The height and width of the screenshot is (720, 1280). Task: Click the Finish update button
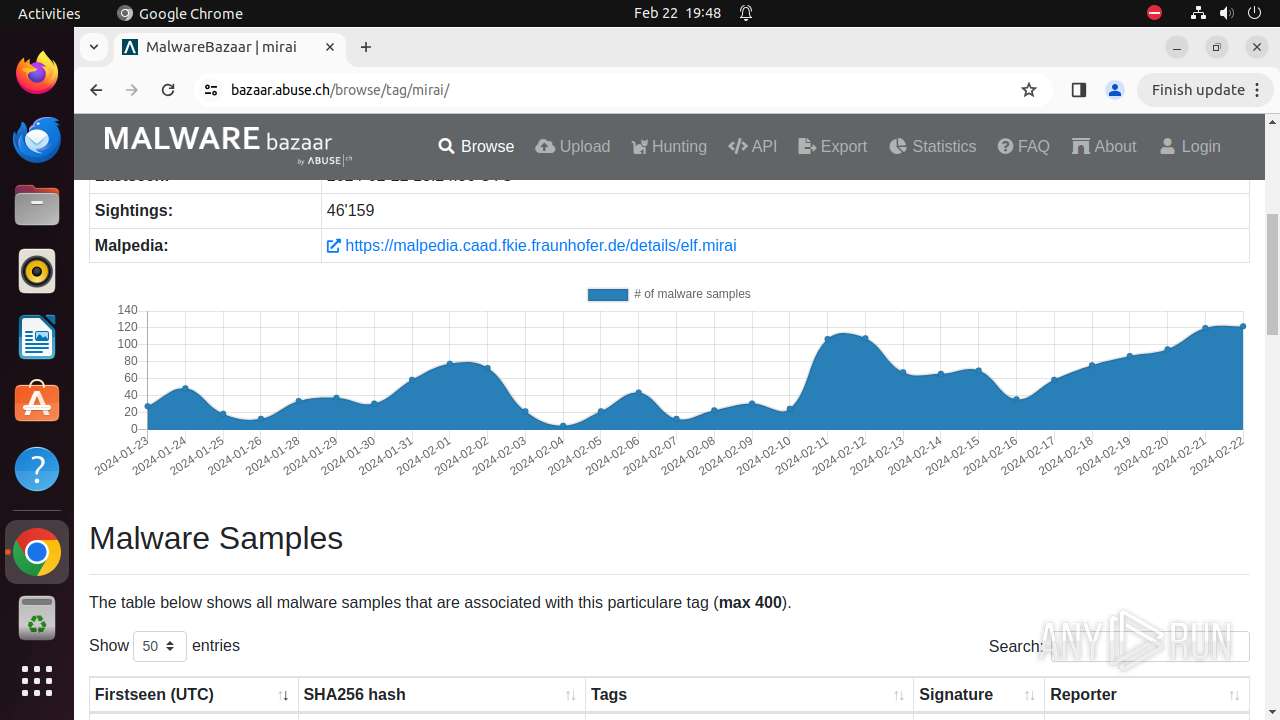1205,90
